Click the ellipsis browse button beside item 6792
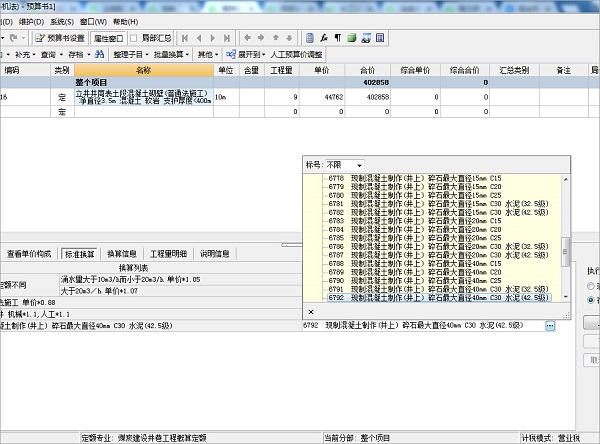600x444 pixels. (550, 326)
